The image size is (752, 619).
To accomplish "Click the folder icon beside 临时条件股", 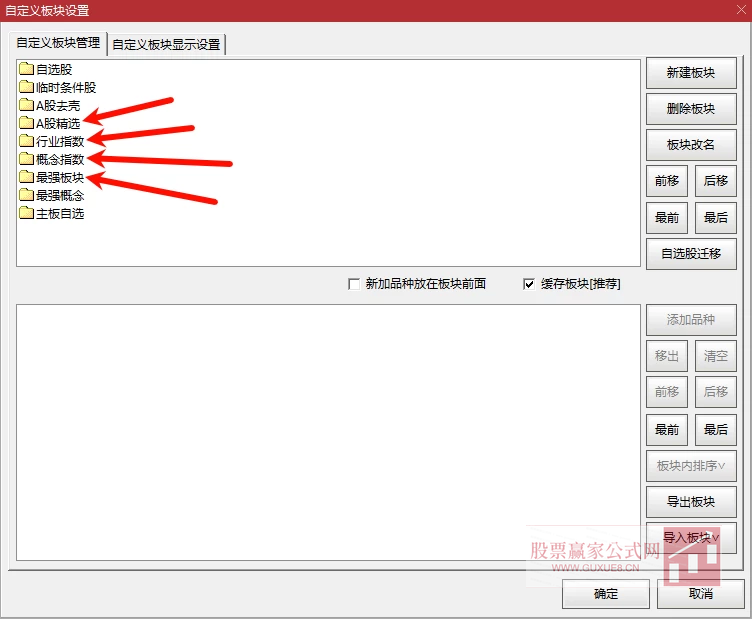I will (26, 87).
